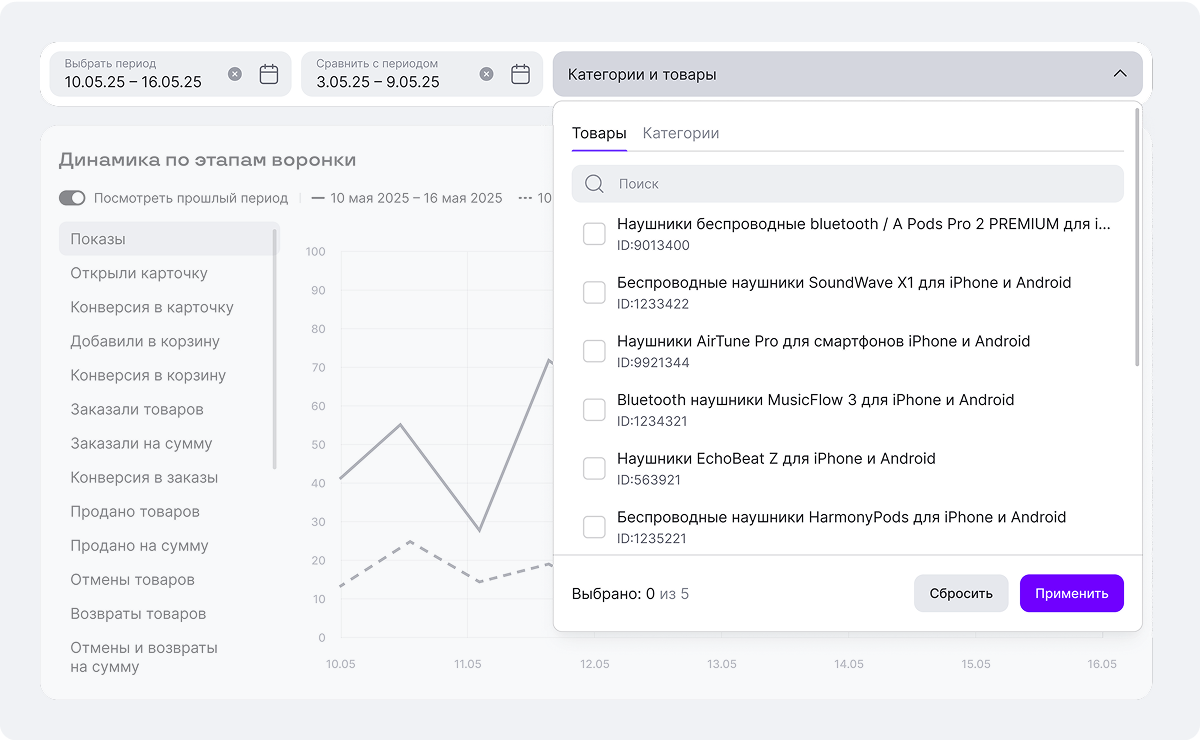The height and width of the screenshot is (740, 1200).
Task: Clear the comparison period 3.05.25 – 9.05.25
Action: coord(486,74)
